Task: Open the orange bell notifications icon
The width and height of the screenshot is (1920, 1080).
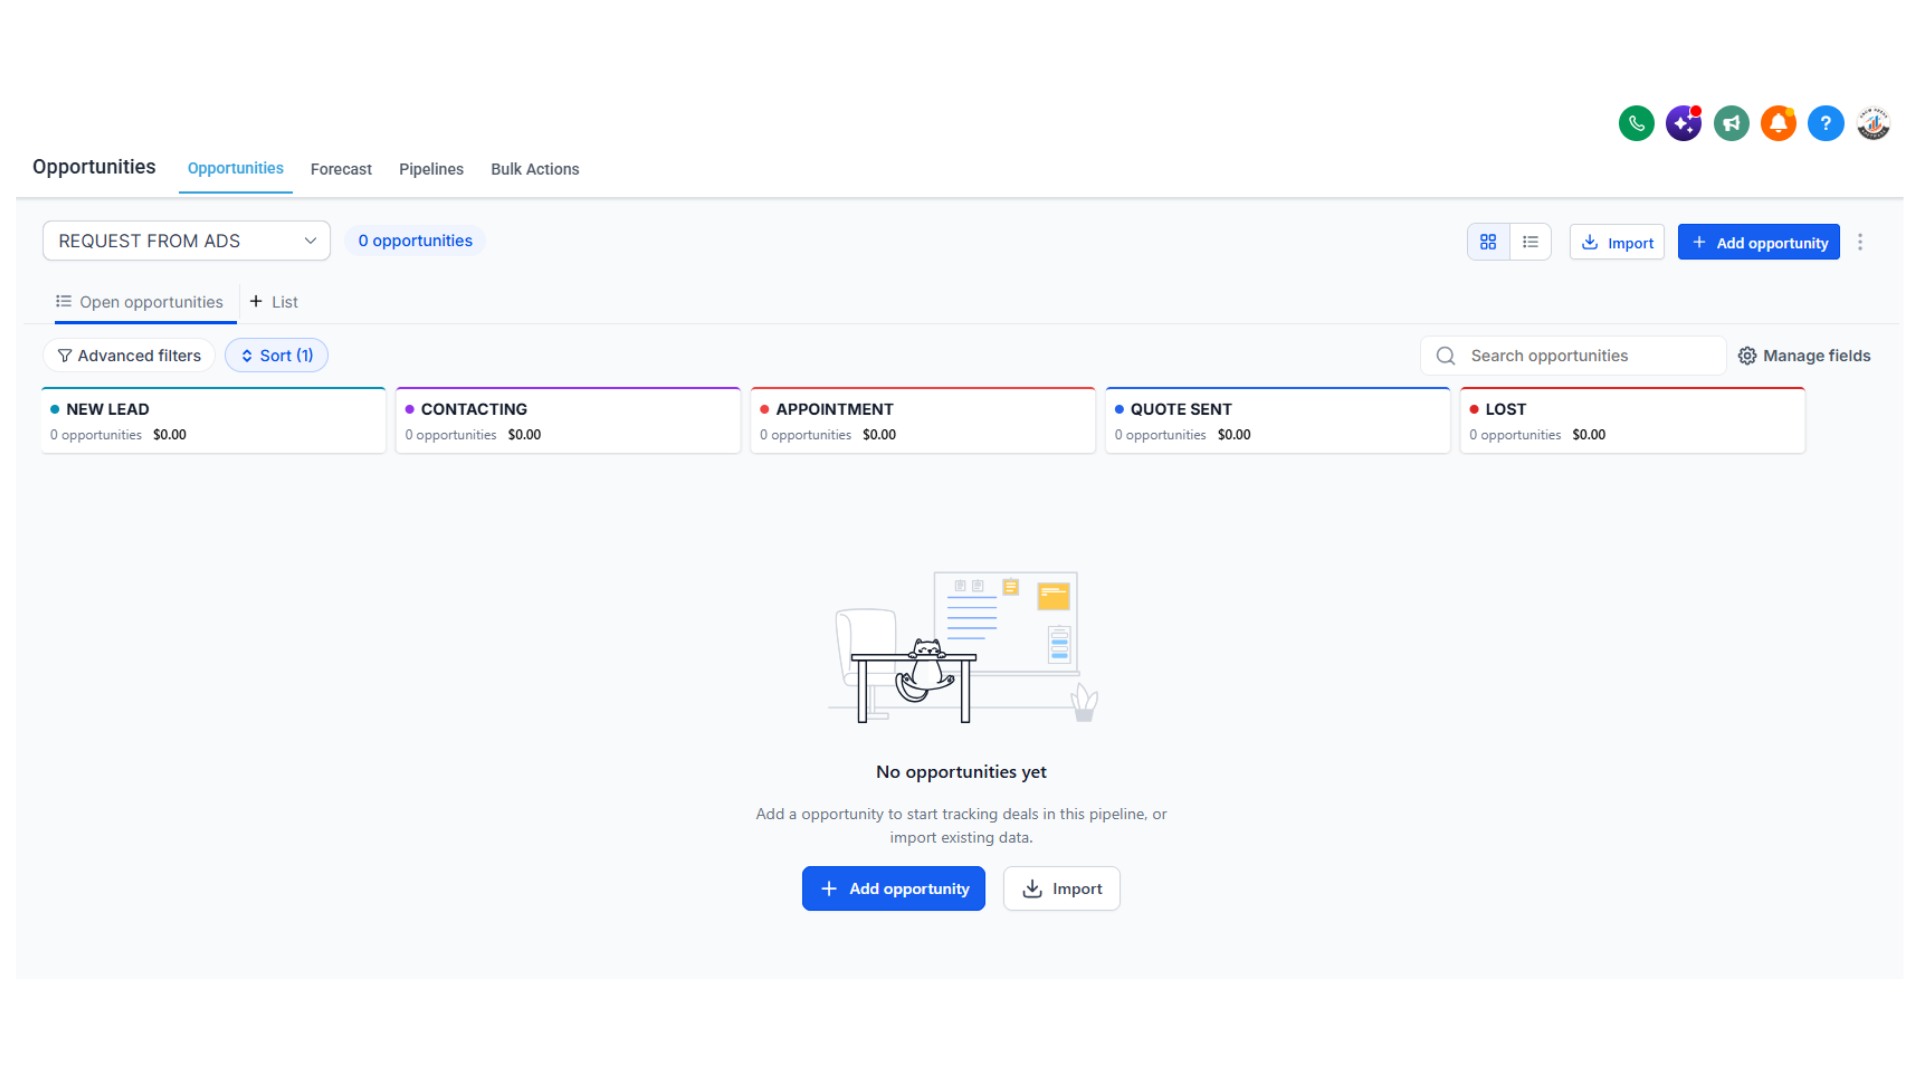Action: point(1778,124)
